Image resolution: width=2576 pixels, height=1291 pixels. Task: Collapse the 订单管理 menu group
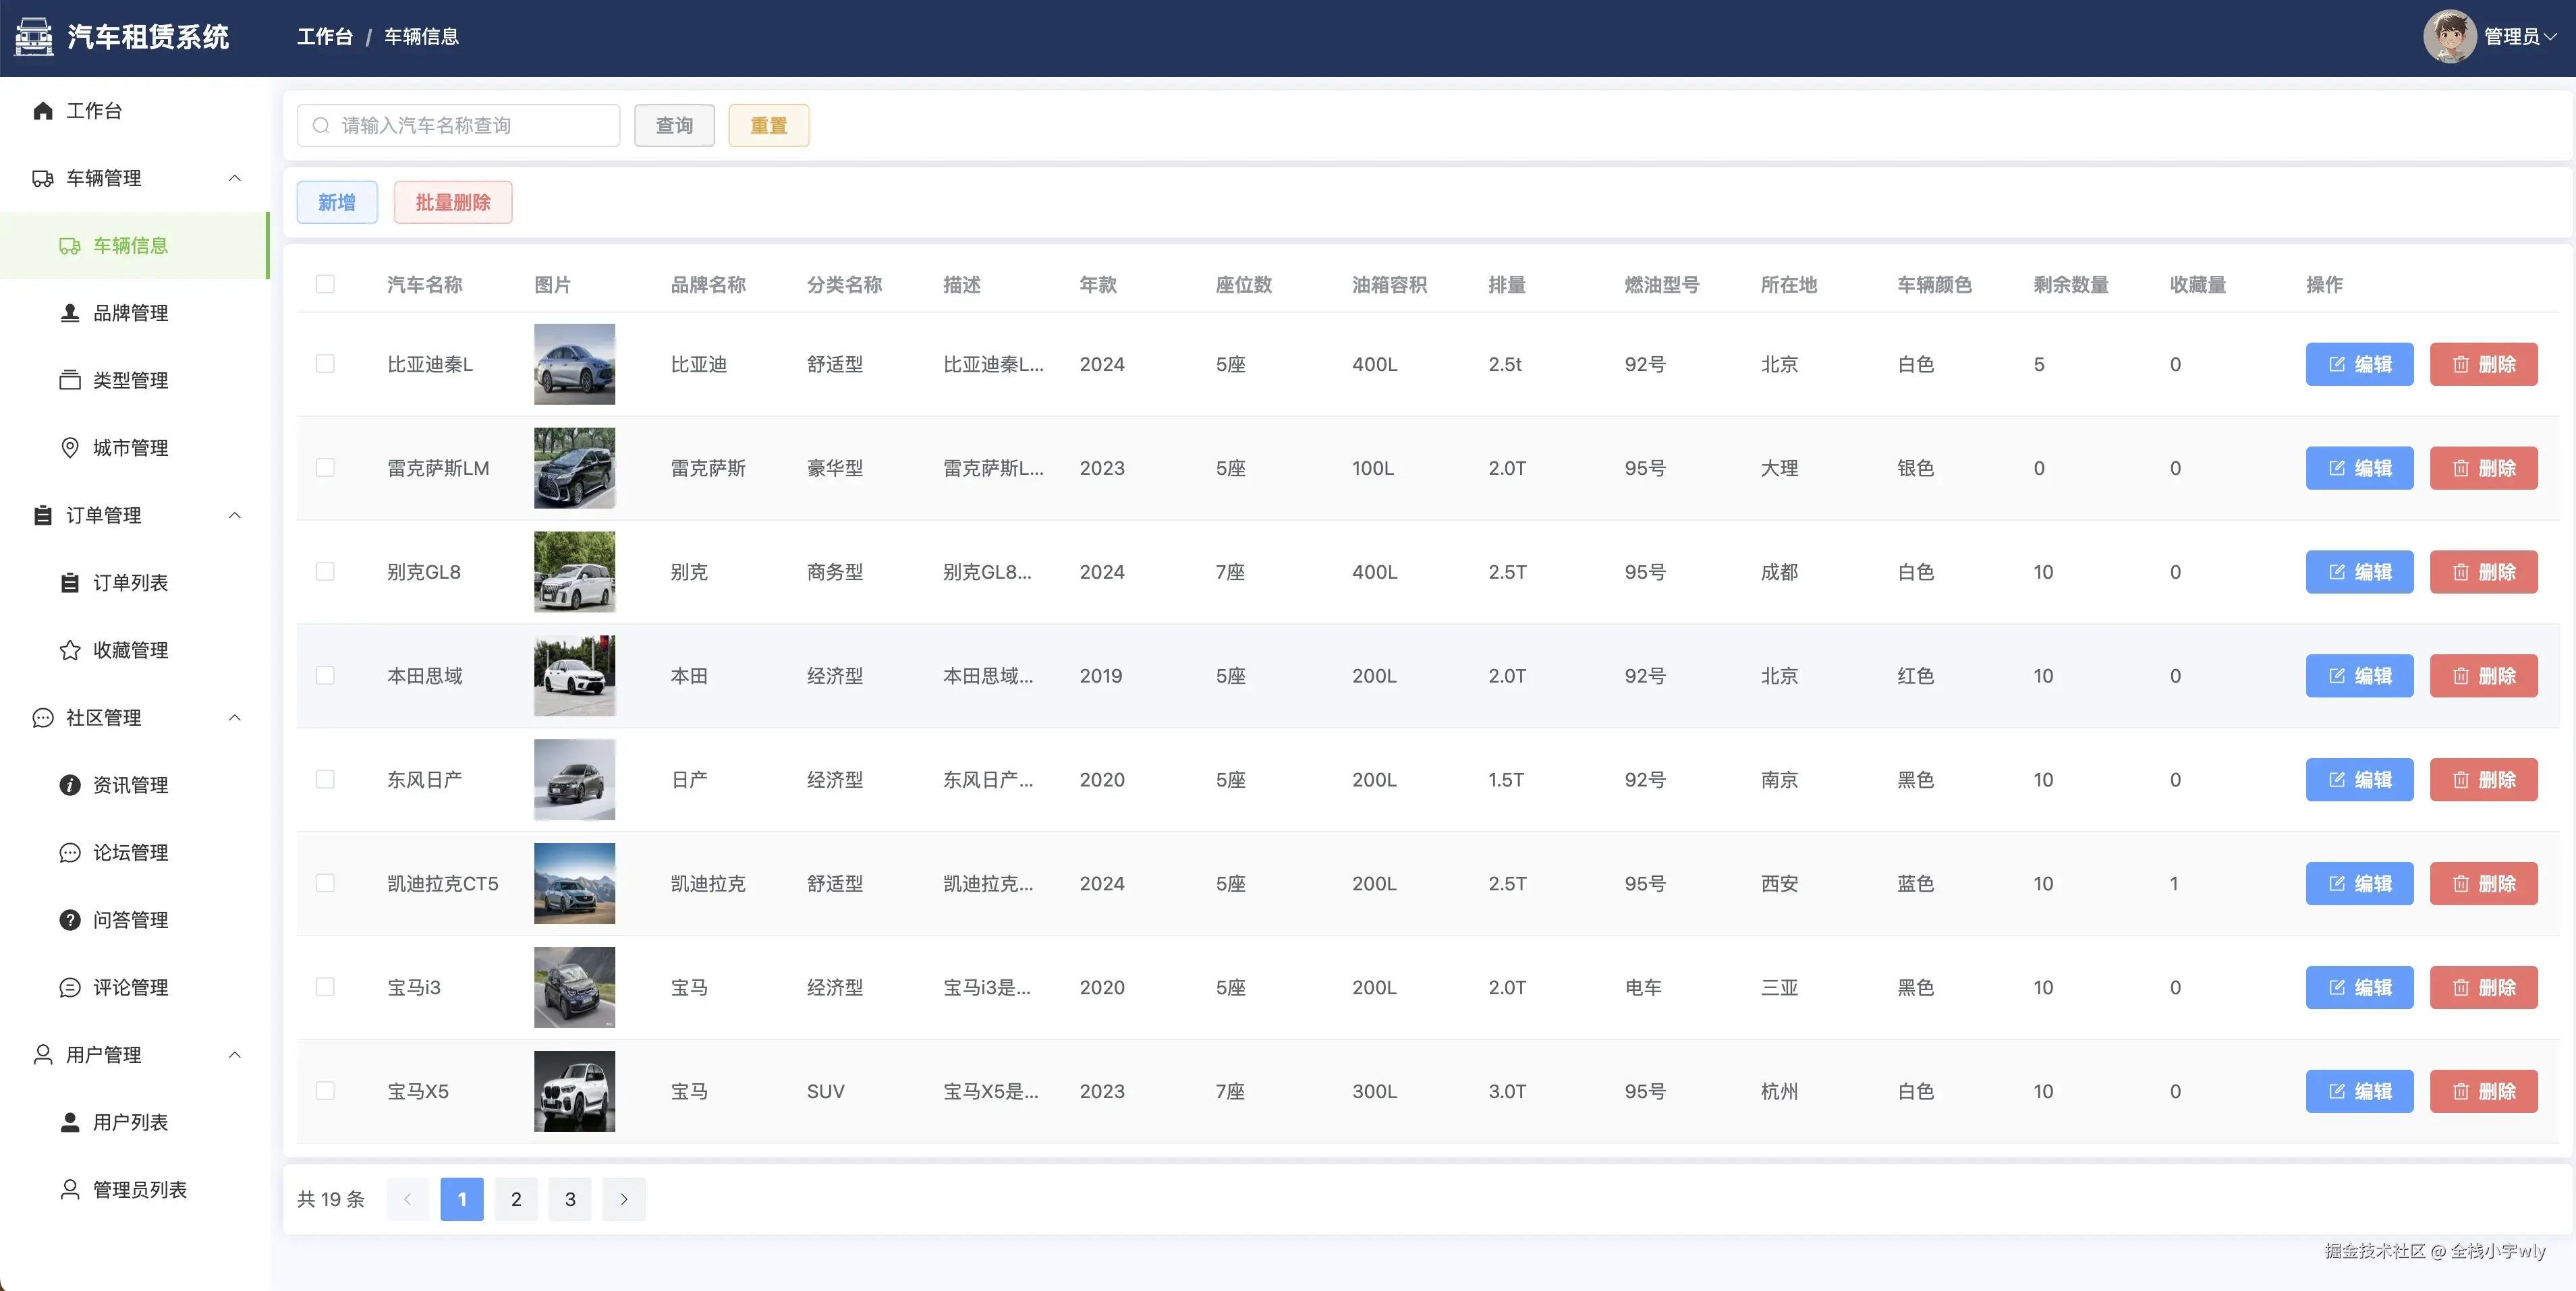(235, 515)
